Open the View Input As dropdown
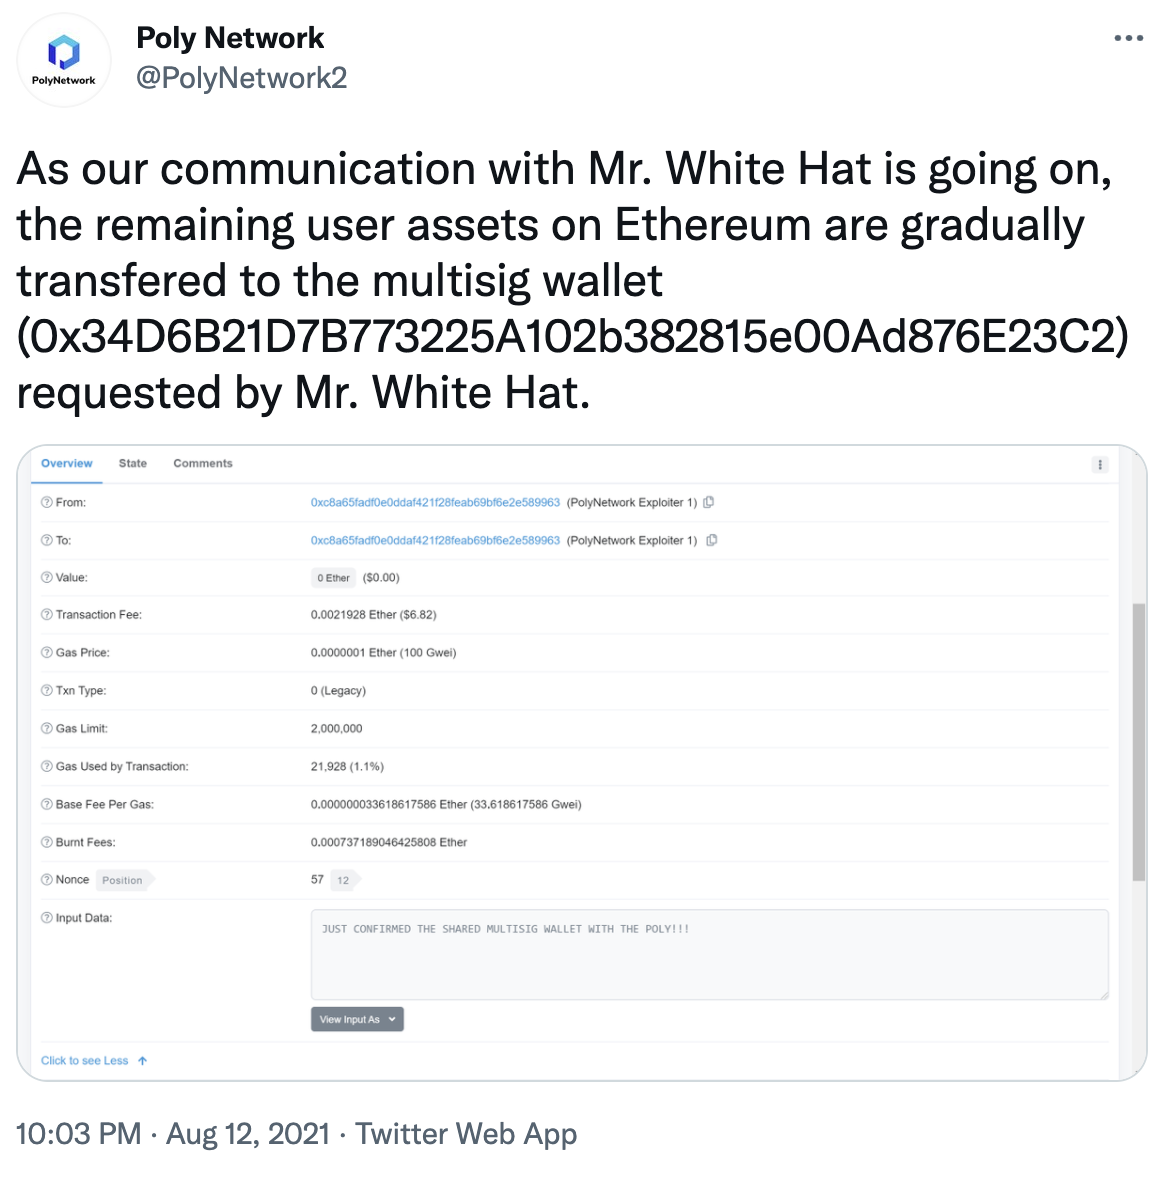 (357, 1019)
